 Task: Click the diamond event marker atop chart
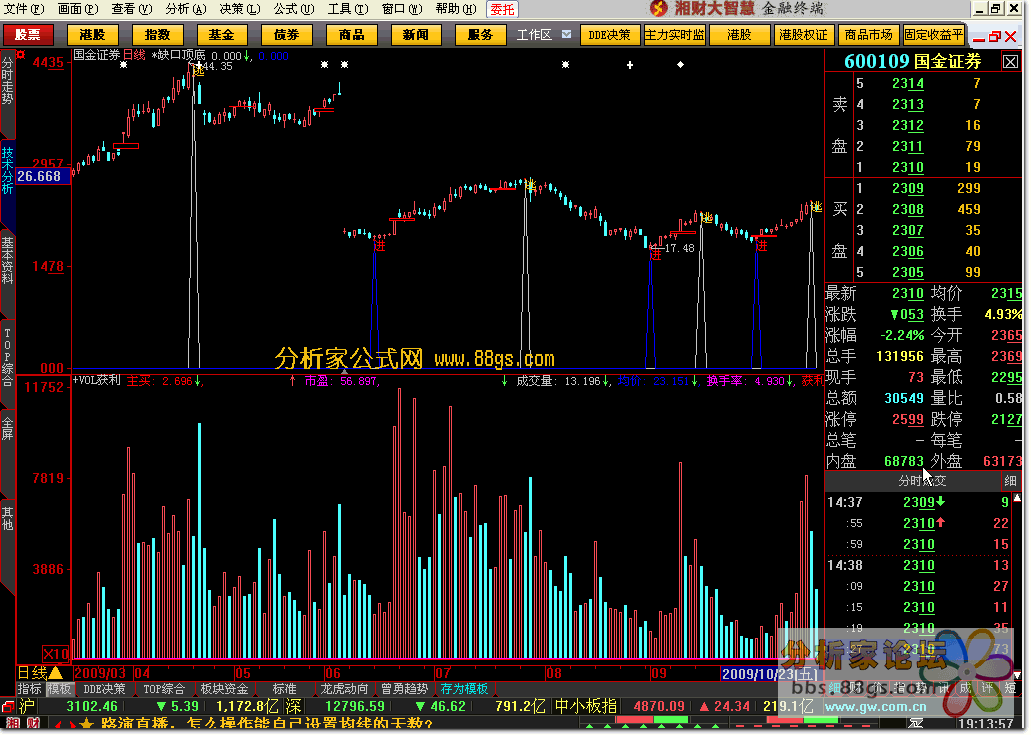tap(681, 64)
